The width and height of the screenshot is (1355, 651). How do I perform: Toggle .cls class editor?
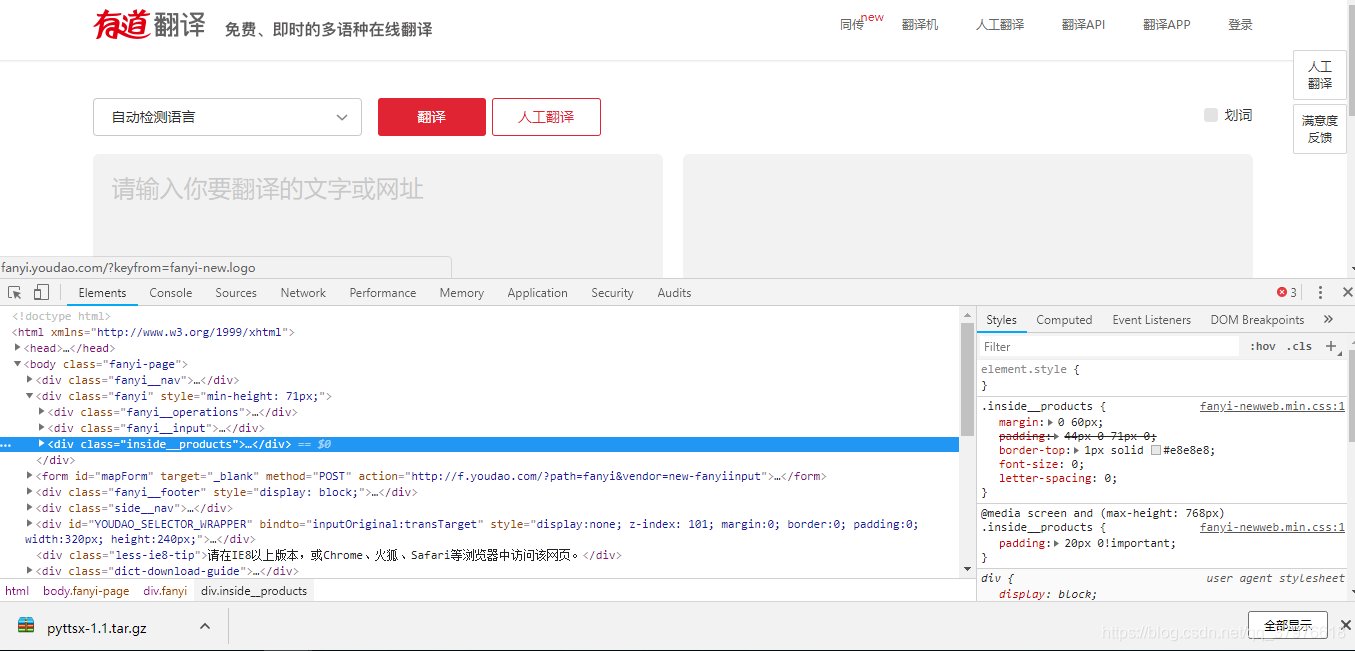pyautogui.click(x=1299, y=346)
